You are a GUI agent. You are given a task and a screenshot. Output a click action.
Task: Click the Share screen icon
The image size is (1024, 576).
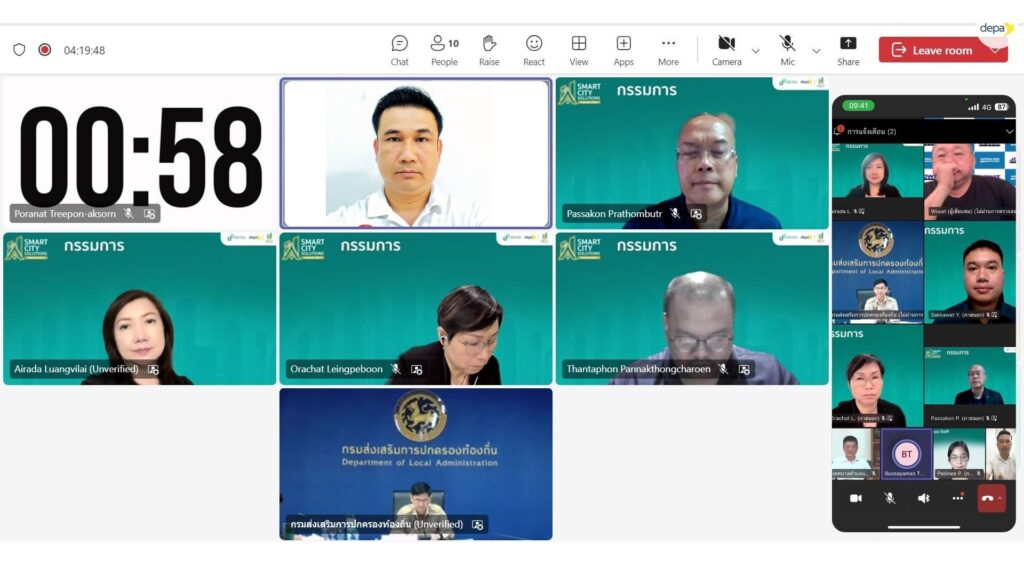pyautogui.click(x=848, y=50)
